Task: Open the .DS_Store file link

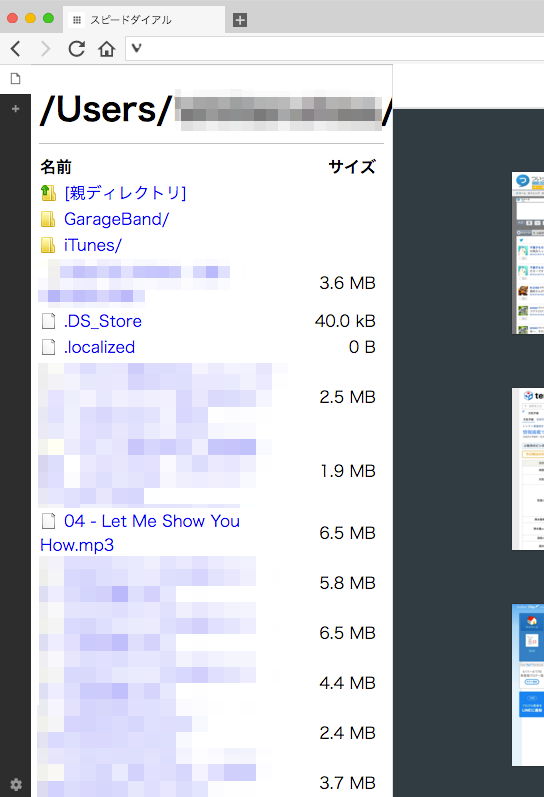Action: coord(103,321)
